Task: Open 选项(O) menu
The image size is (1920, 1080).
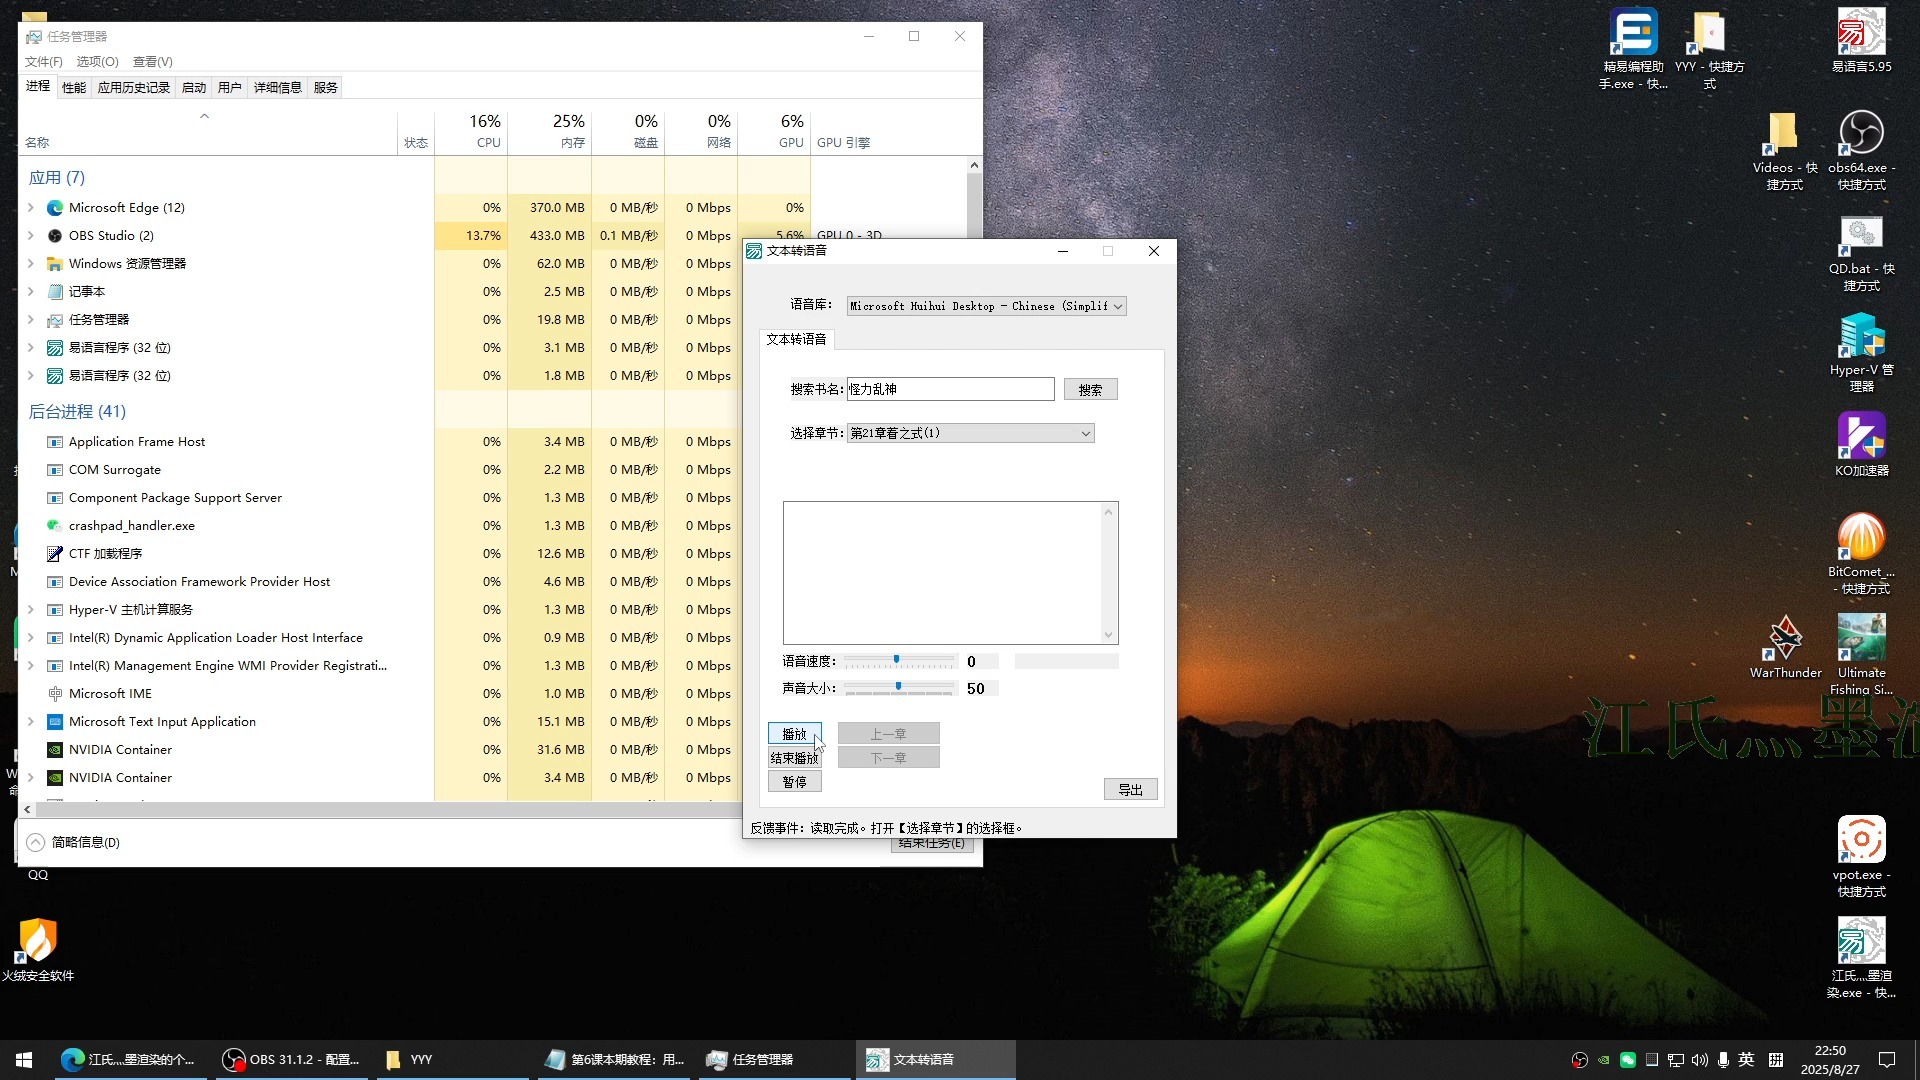Action: pyautogui.click(x=97, y=61)
